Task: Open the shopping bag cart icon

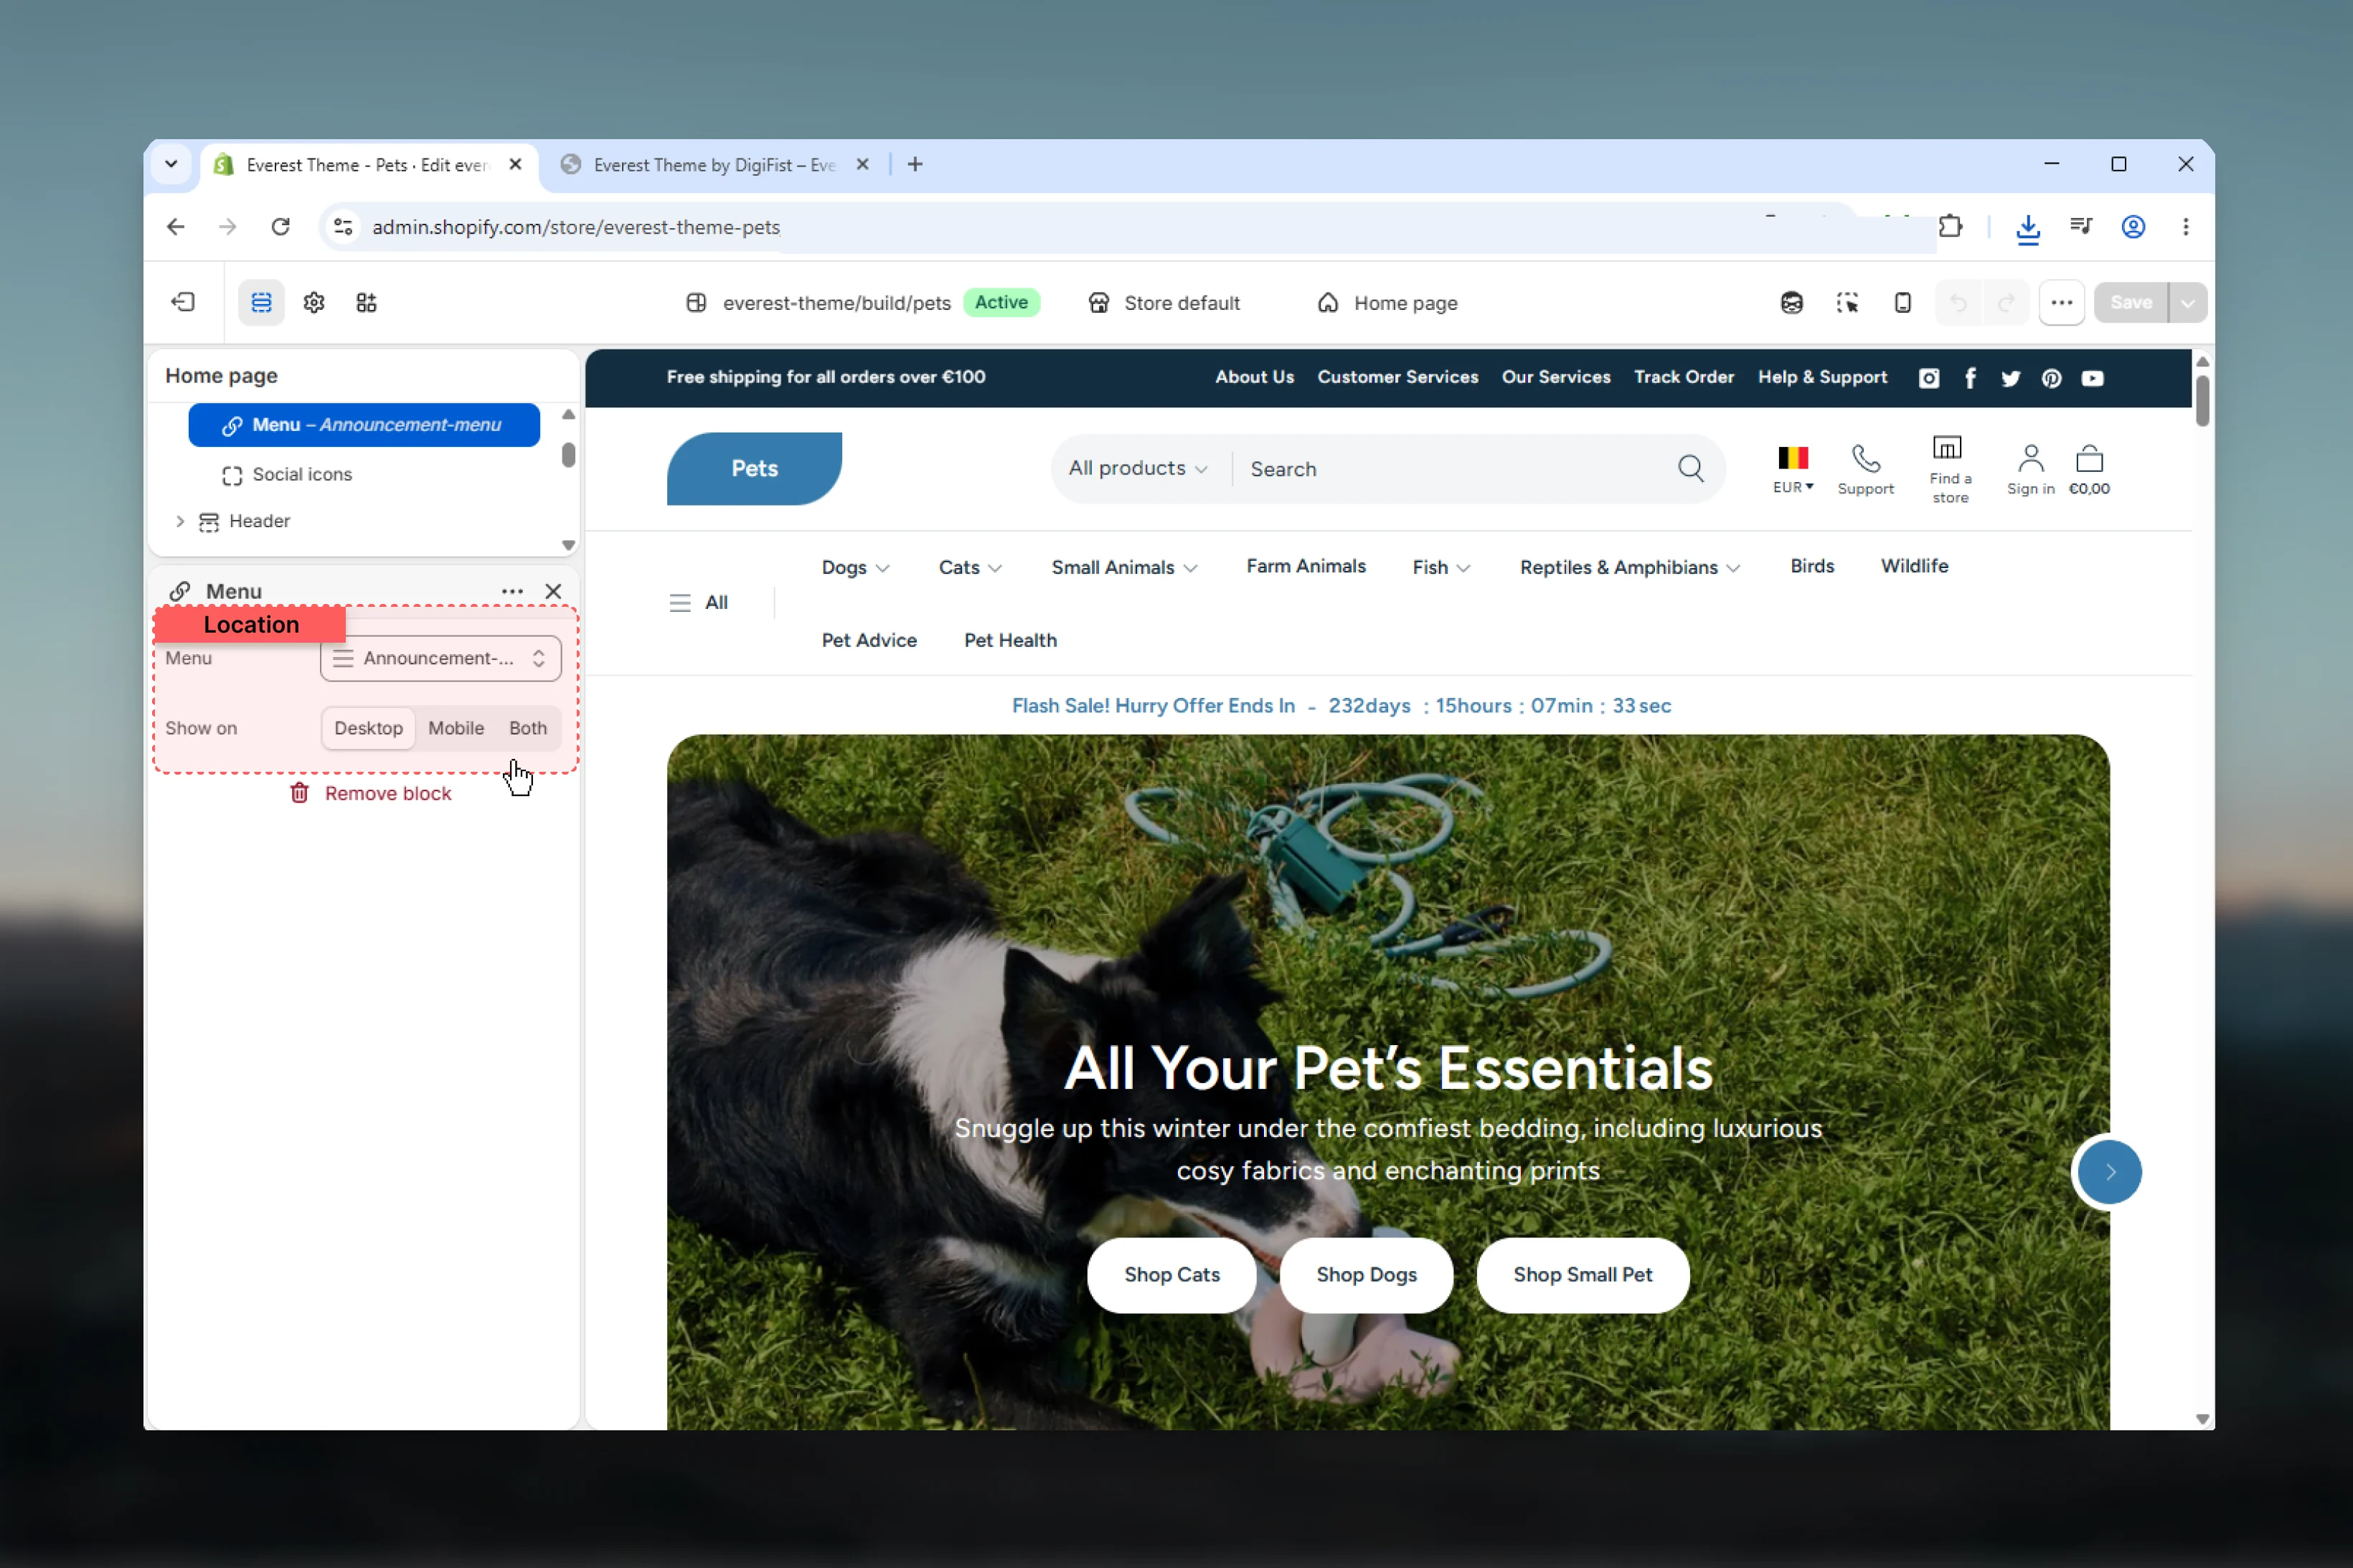Action: coord(2089,458)
